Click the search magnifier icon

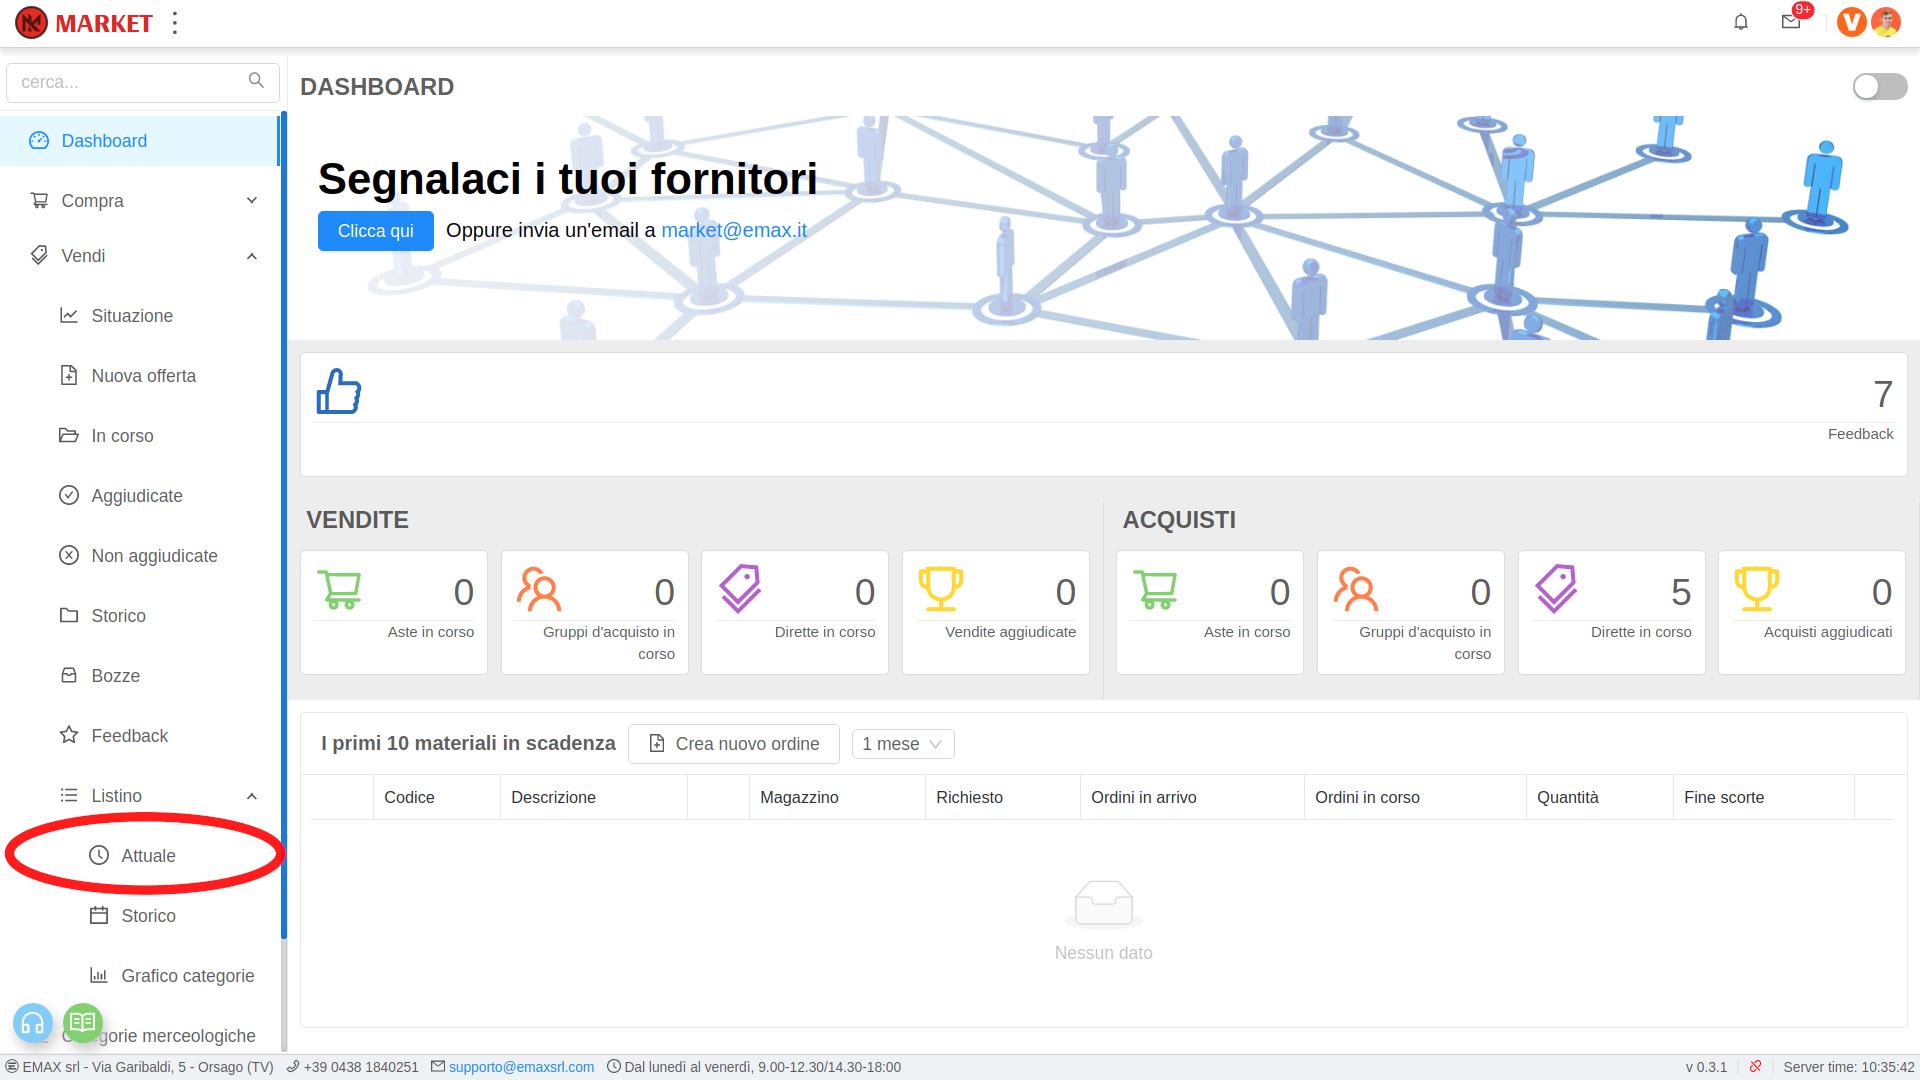point(256,81)
